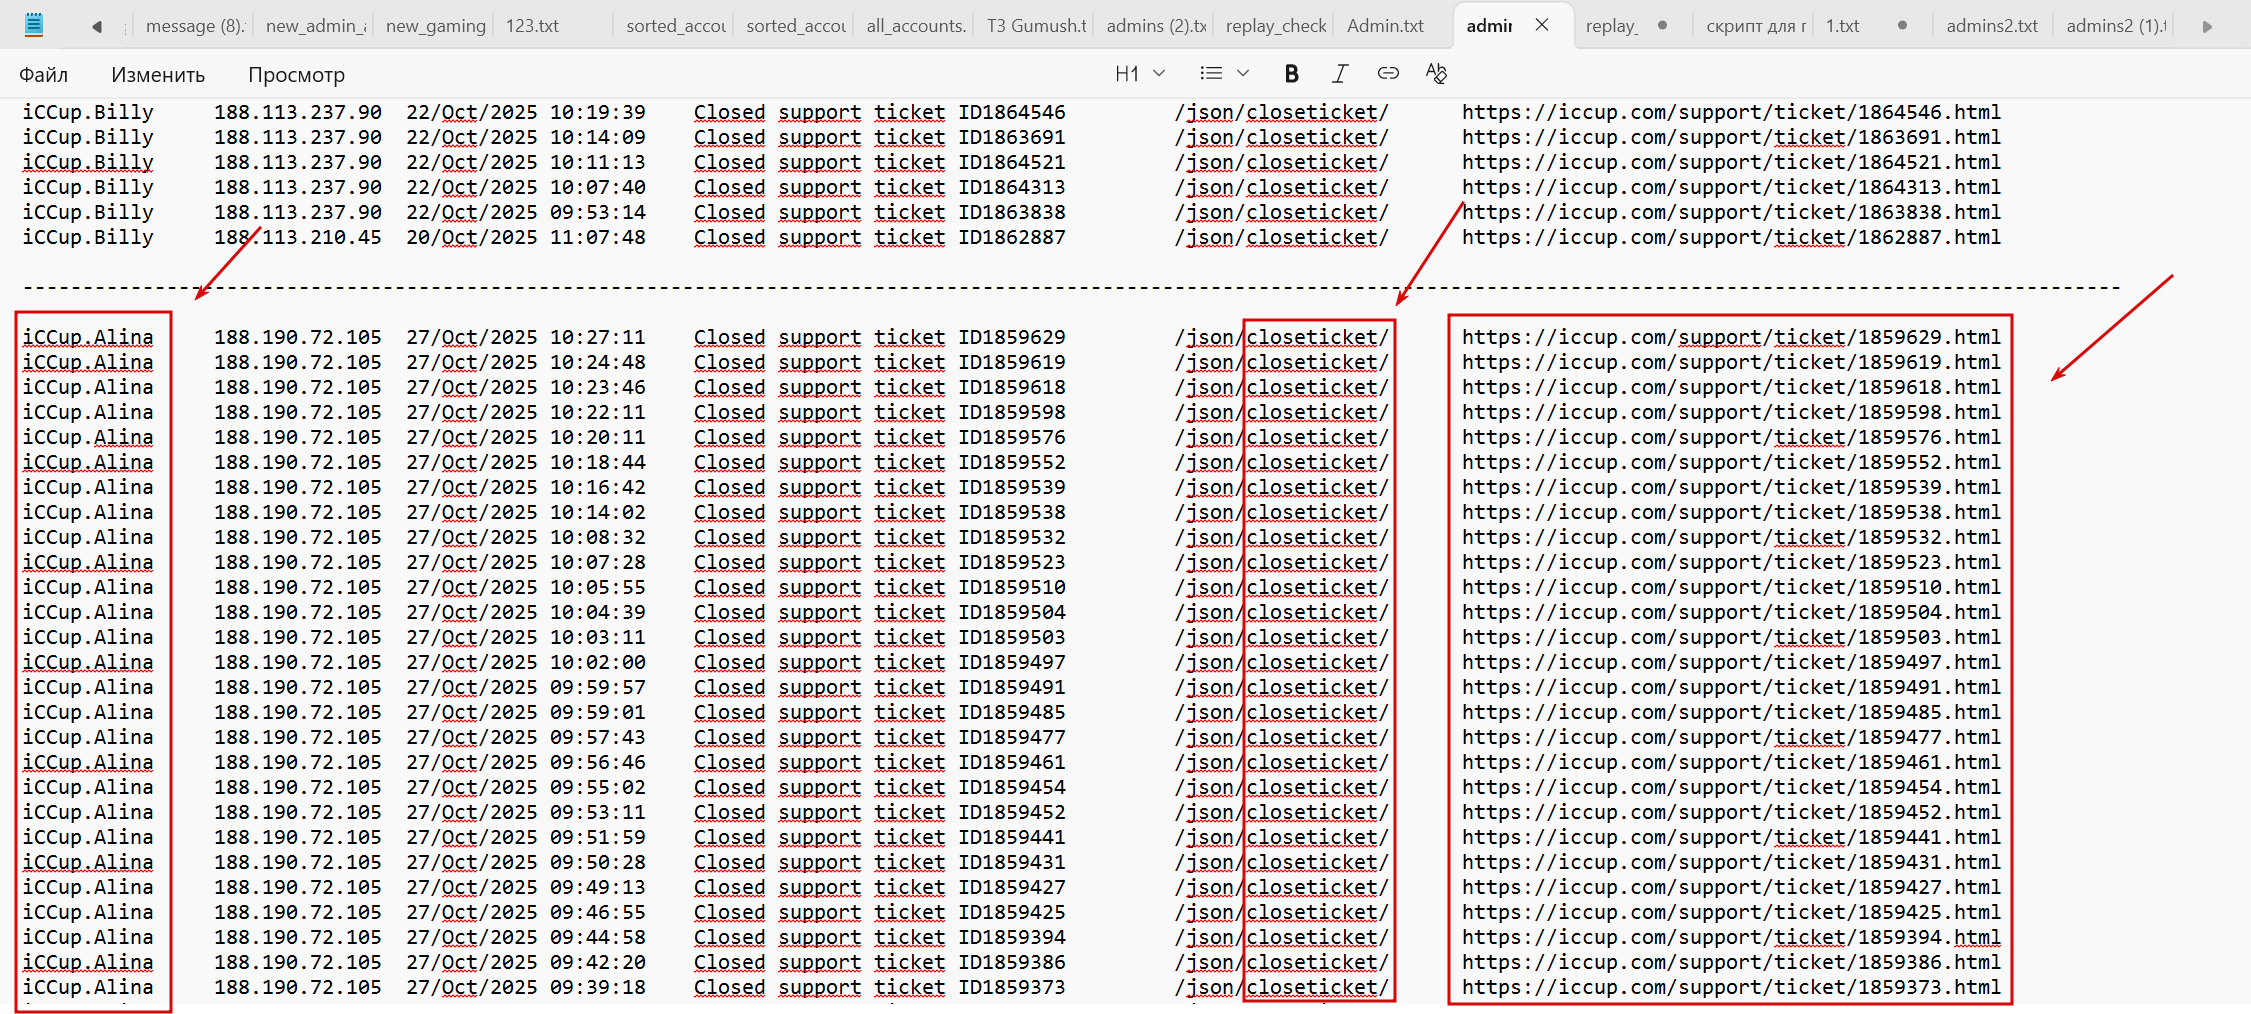This screenshot has width=2251, height=1014.
Task: Click "Closed" in the ID1859477 row
Action: pyautogui.click(x=729, y=737)
